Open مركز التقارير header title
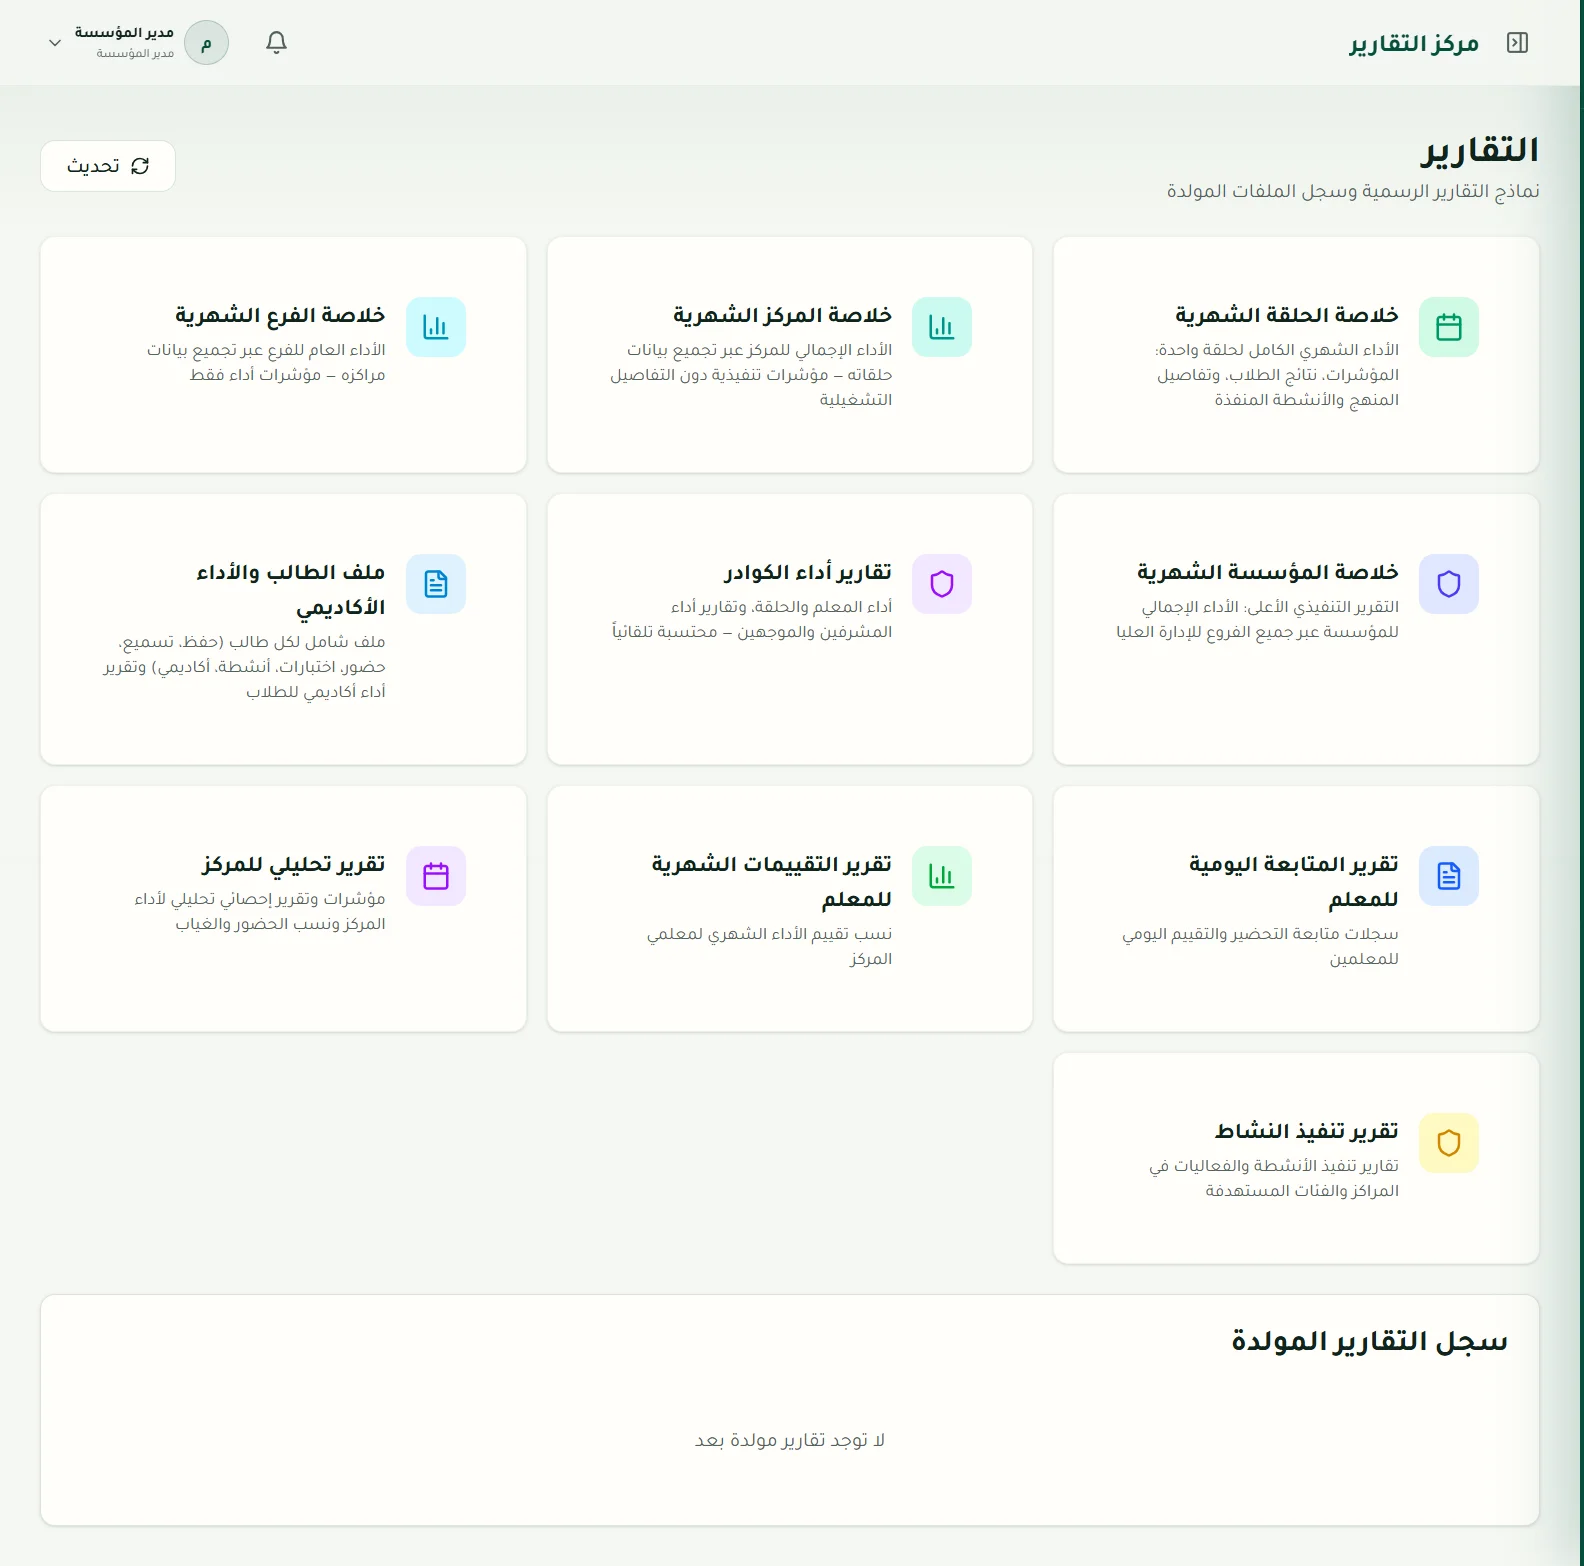The image size is (1584, 1566). (x=1414, y=43)
